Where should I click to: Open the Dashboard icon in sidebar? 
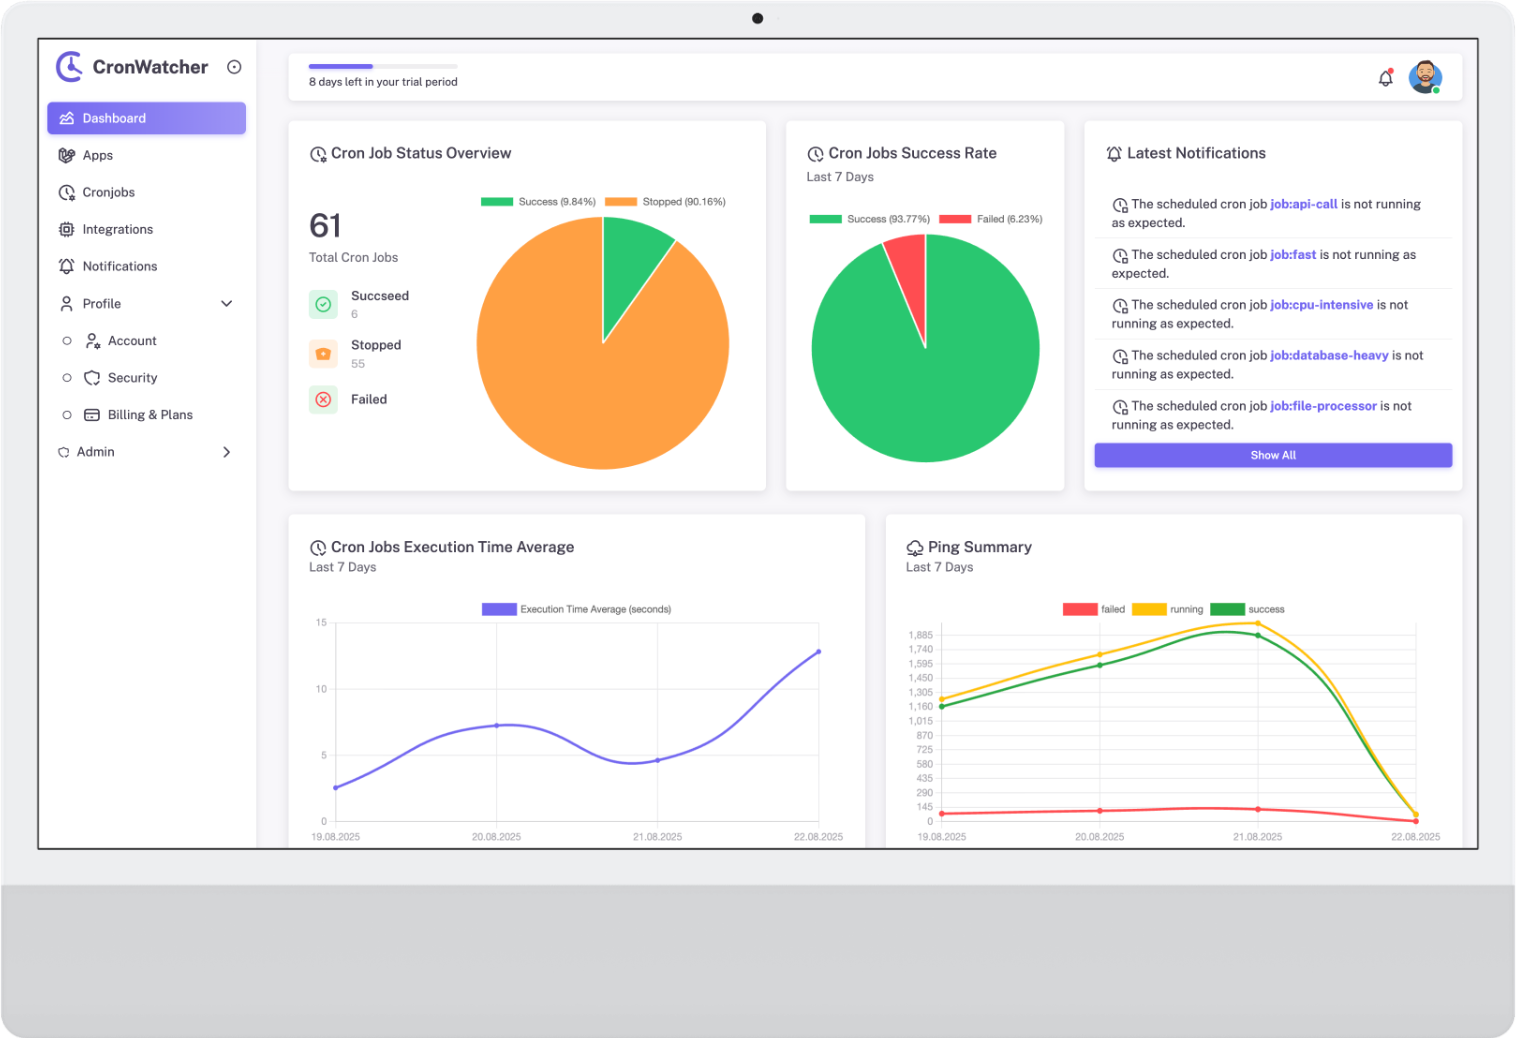coord(66,118)
